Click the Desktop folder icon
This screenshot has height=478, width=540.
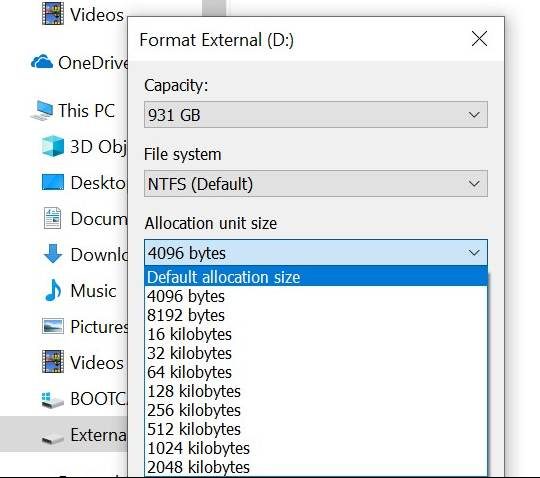point(53,182)
